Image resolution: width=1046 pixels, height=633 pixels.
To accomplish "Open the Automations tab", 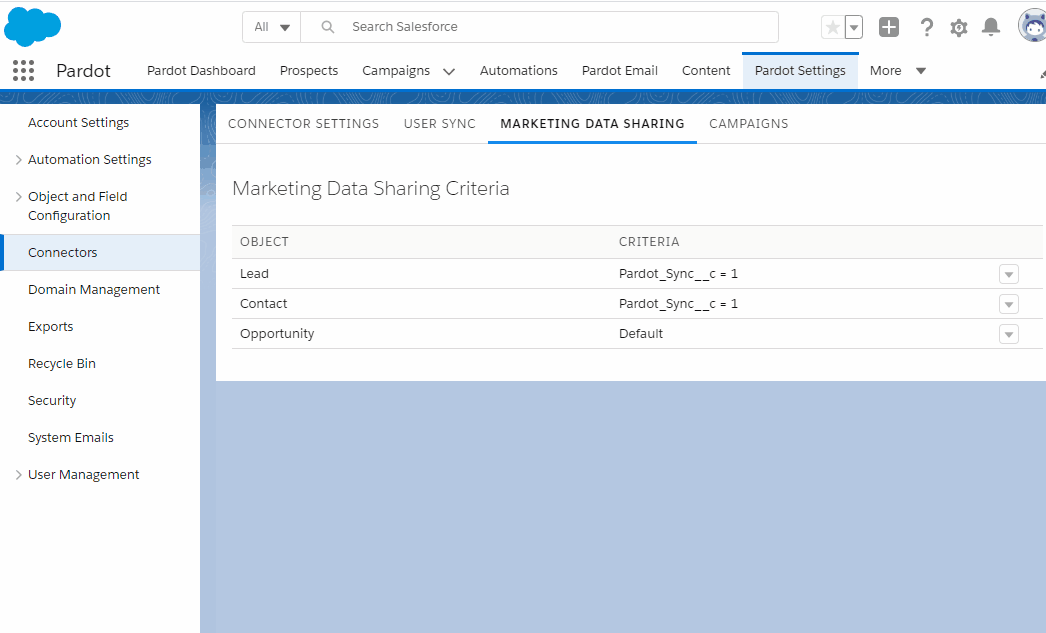I will pos(518,71).
